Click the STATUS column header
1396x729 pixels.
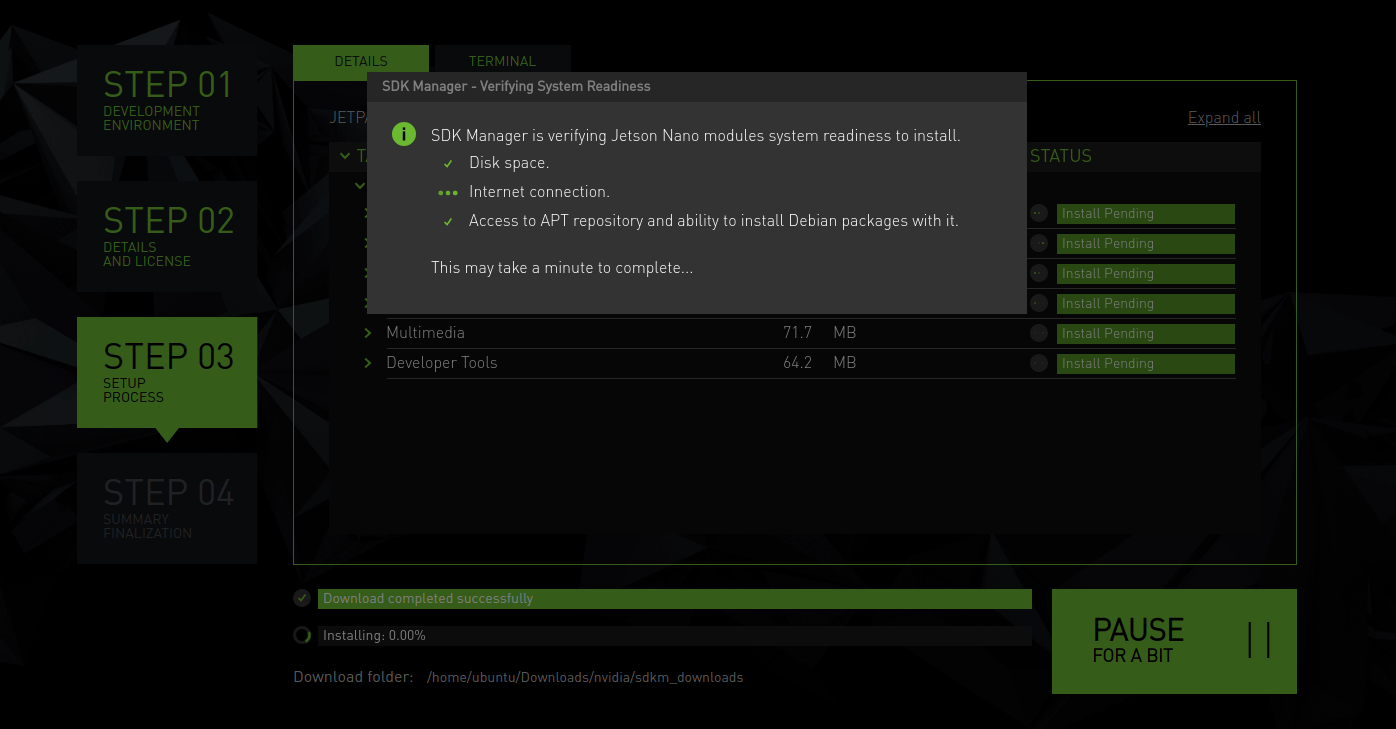[1061, 156]
